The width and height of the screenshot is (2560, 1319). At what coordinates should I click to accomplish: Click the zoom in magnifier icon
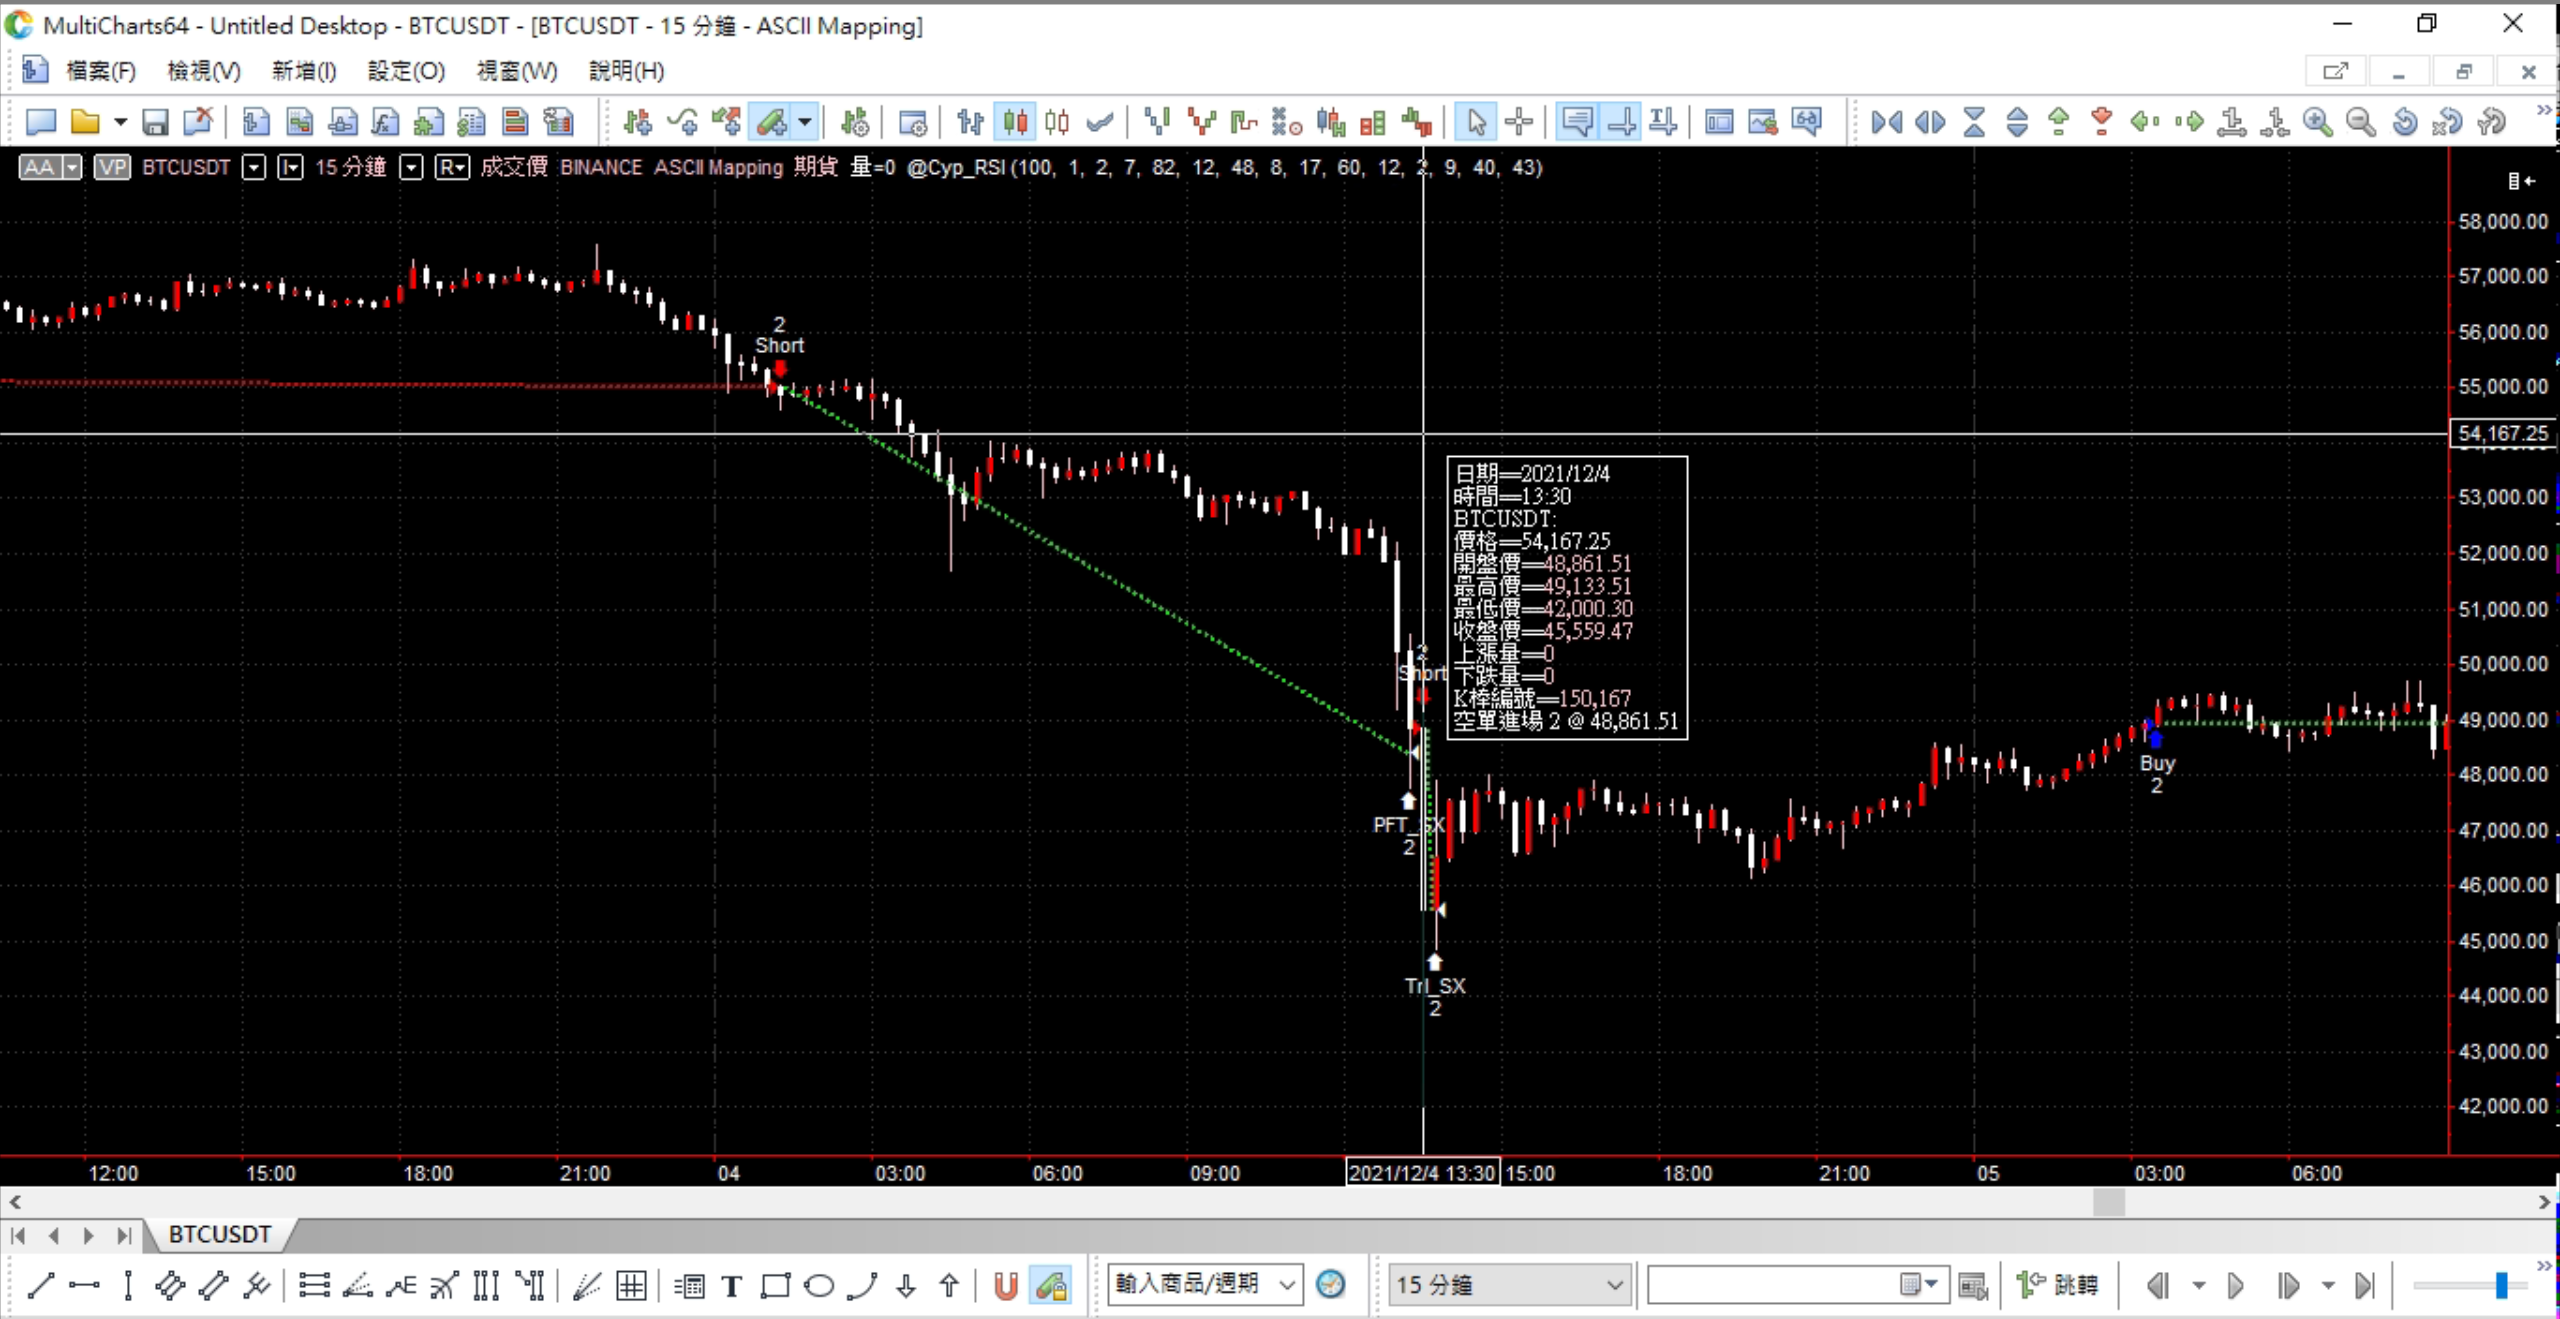coord(2317,122)
